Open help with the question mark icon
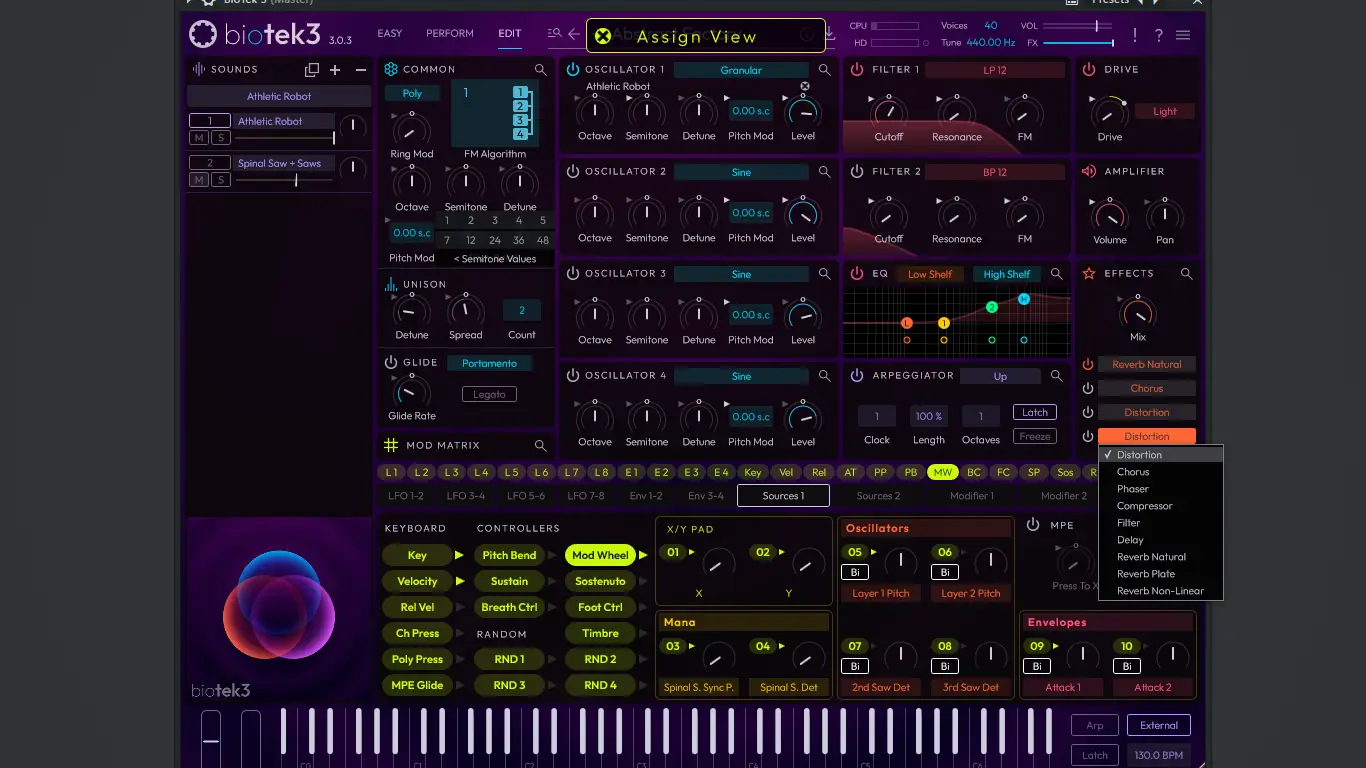This screenshot has width=1366, height=768. pos(1159,35)
